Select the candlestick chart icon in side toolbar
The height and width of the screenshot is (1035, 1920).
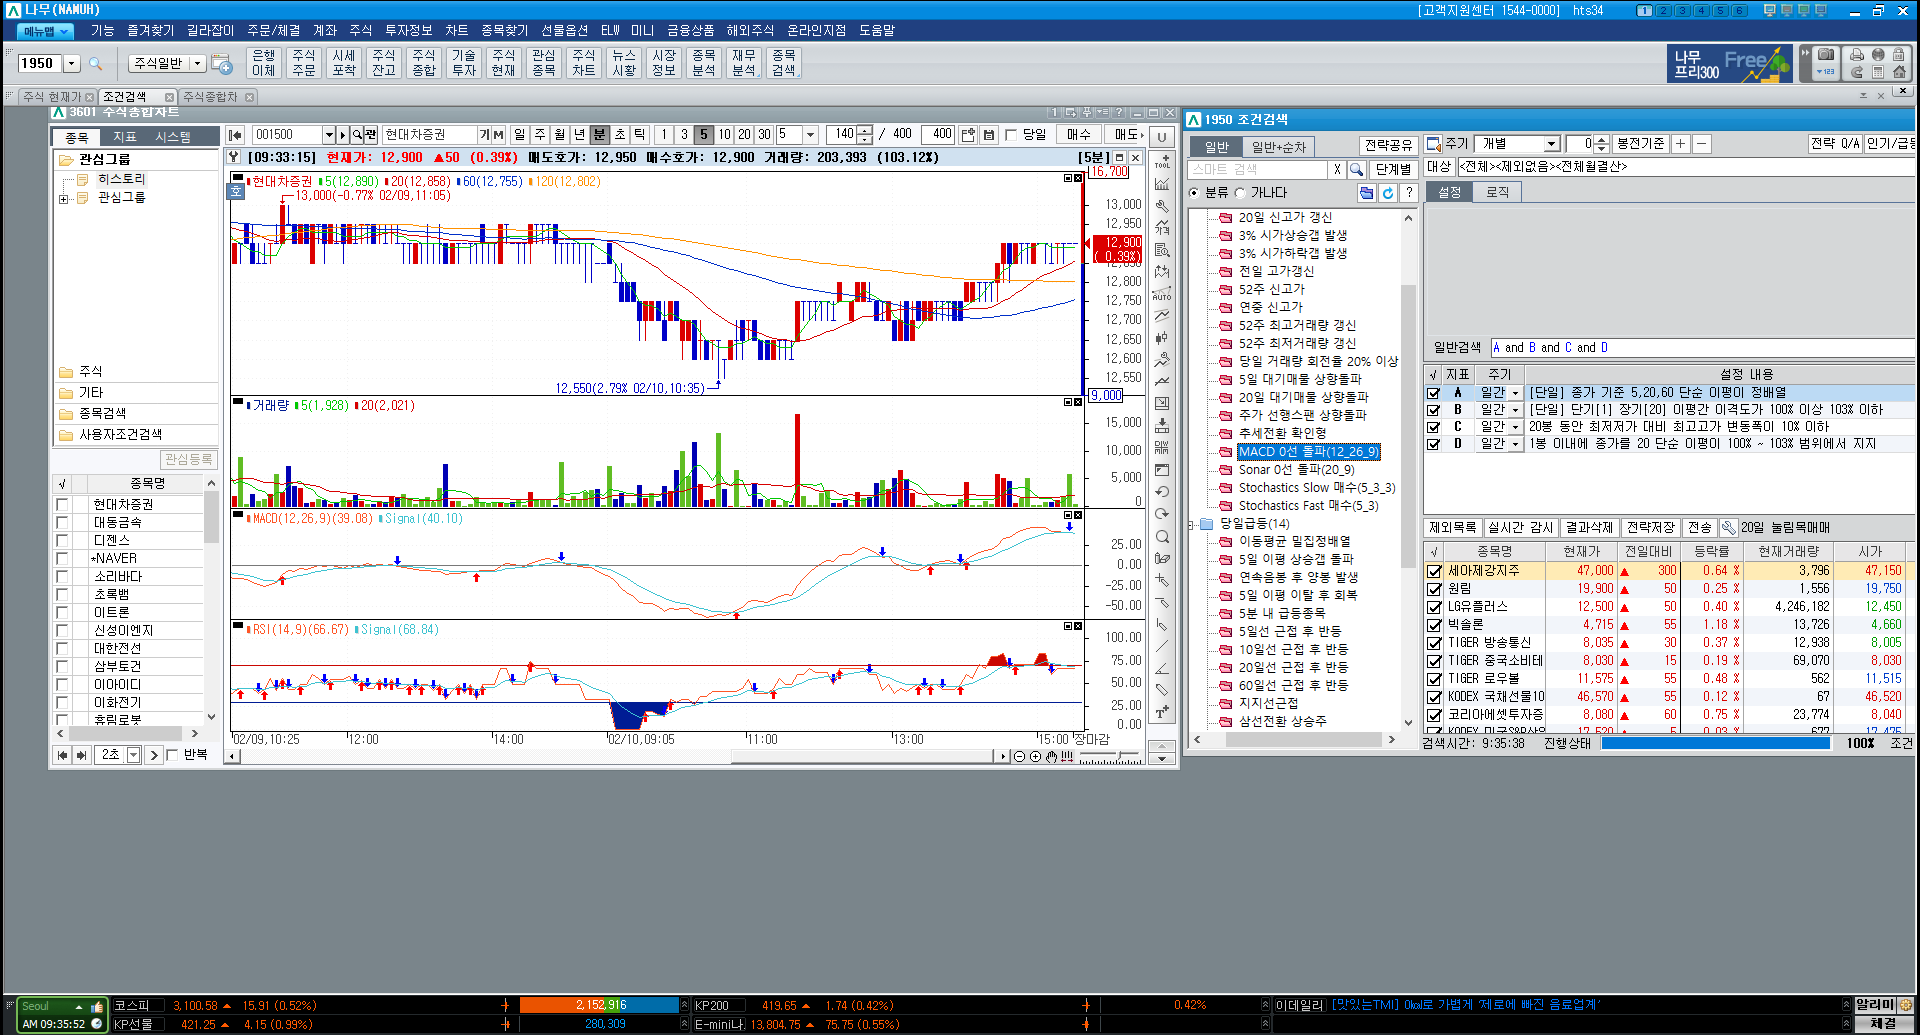pos(1162,338)
